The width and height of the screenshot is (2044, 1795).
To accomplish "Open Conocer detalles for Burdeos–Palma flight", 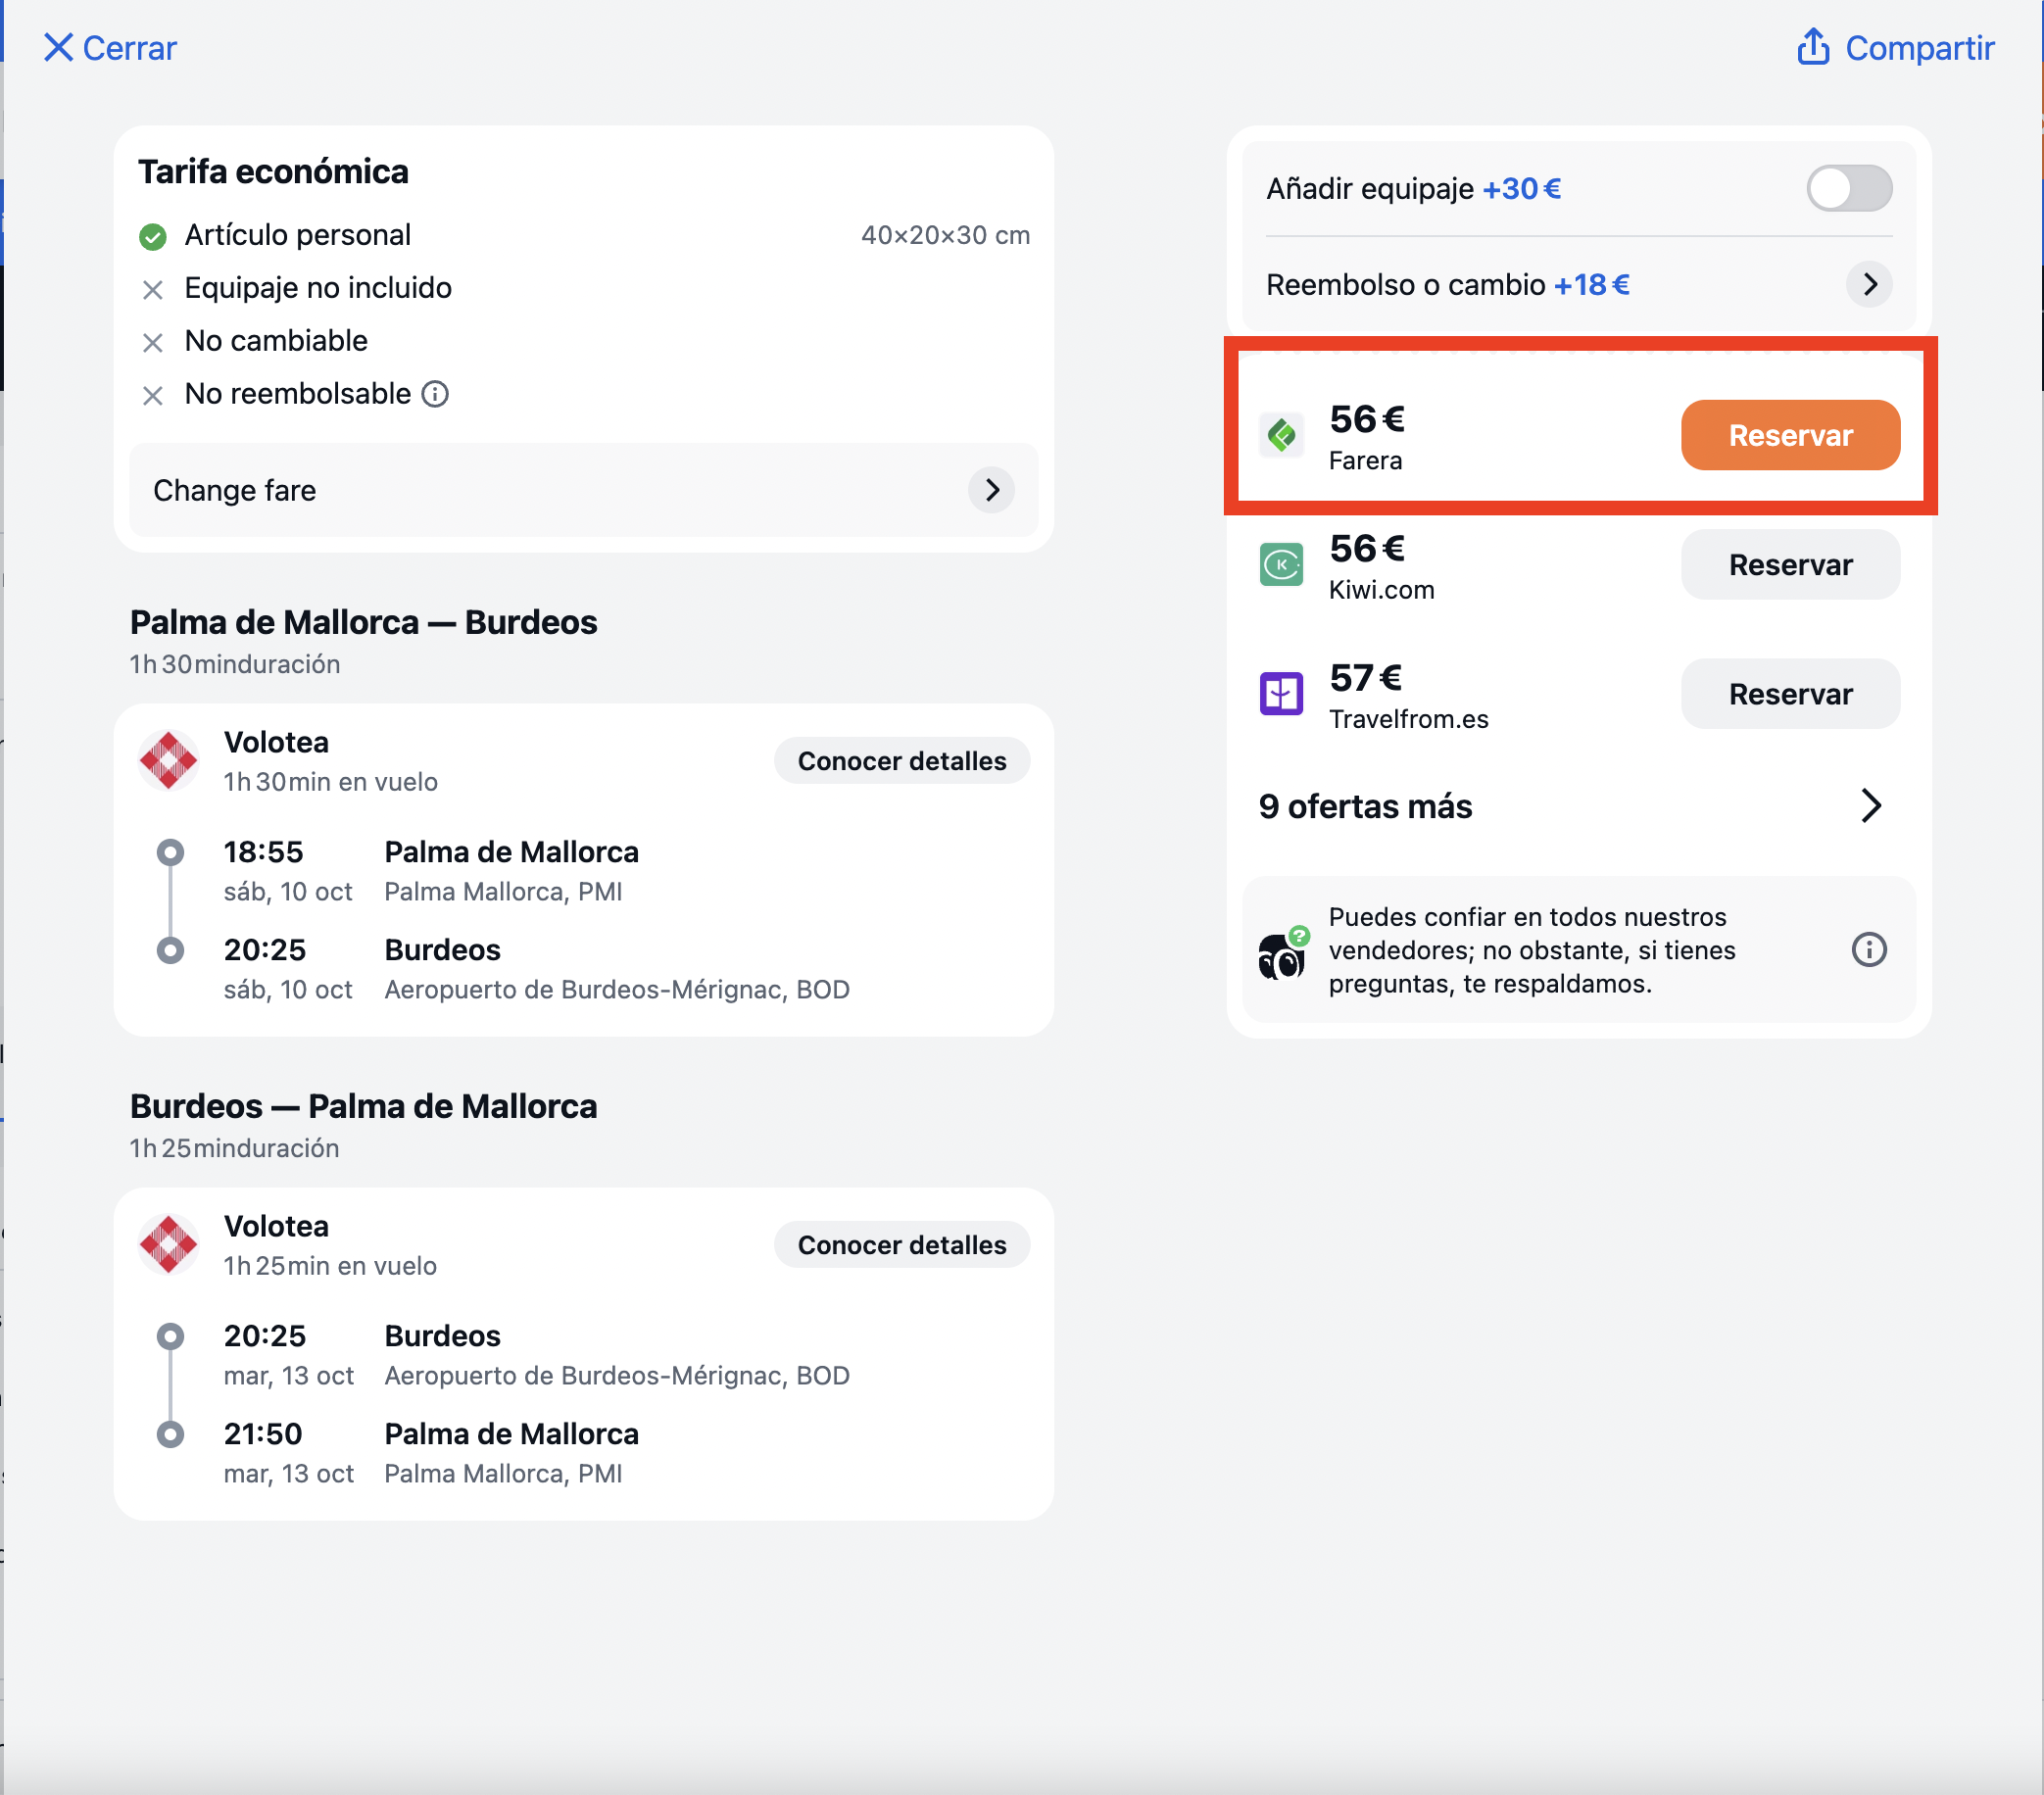I will click(x=902, y=1245).
